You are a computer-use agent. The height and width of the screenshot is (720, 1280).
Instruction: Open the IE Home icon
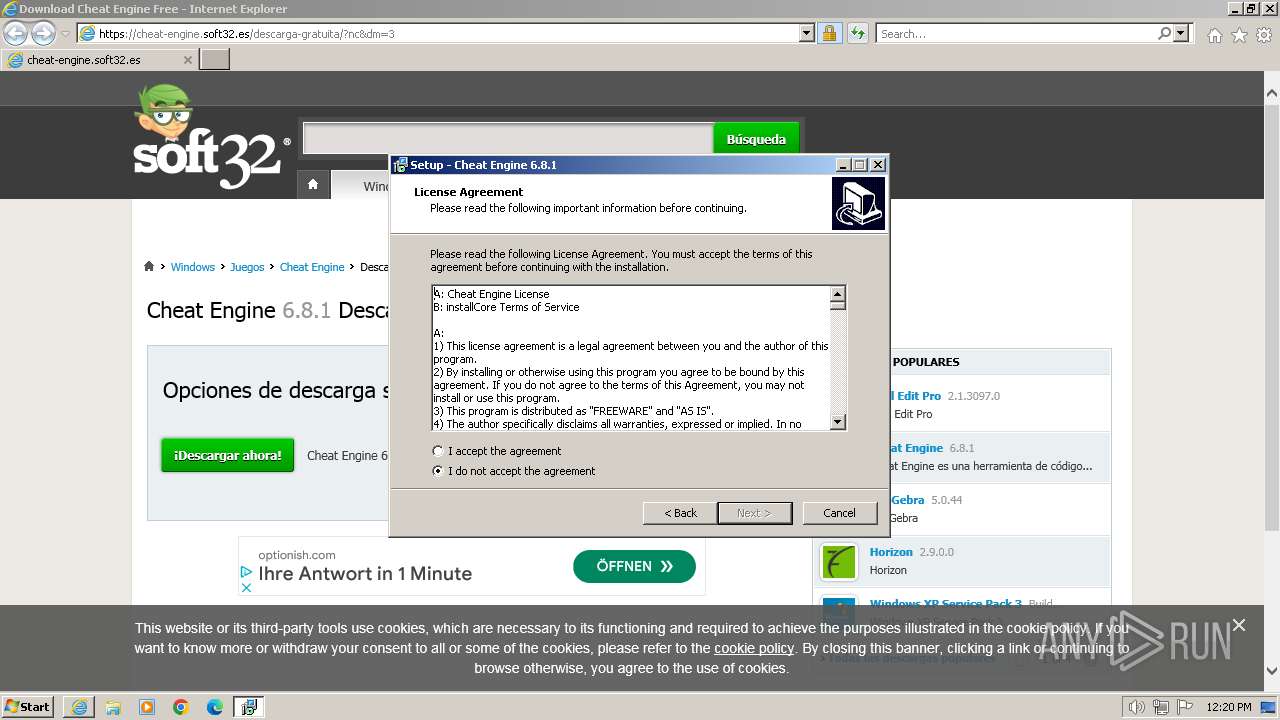pyautogui.click(x=1214, y=35)
